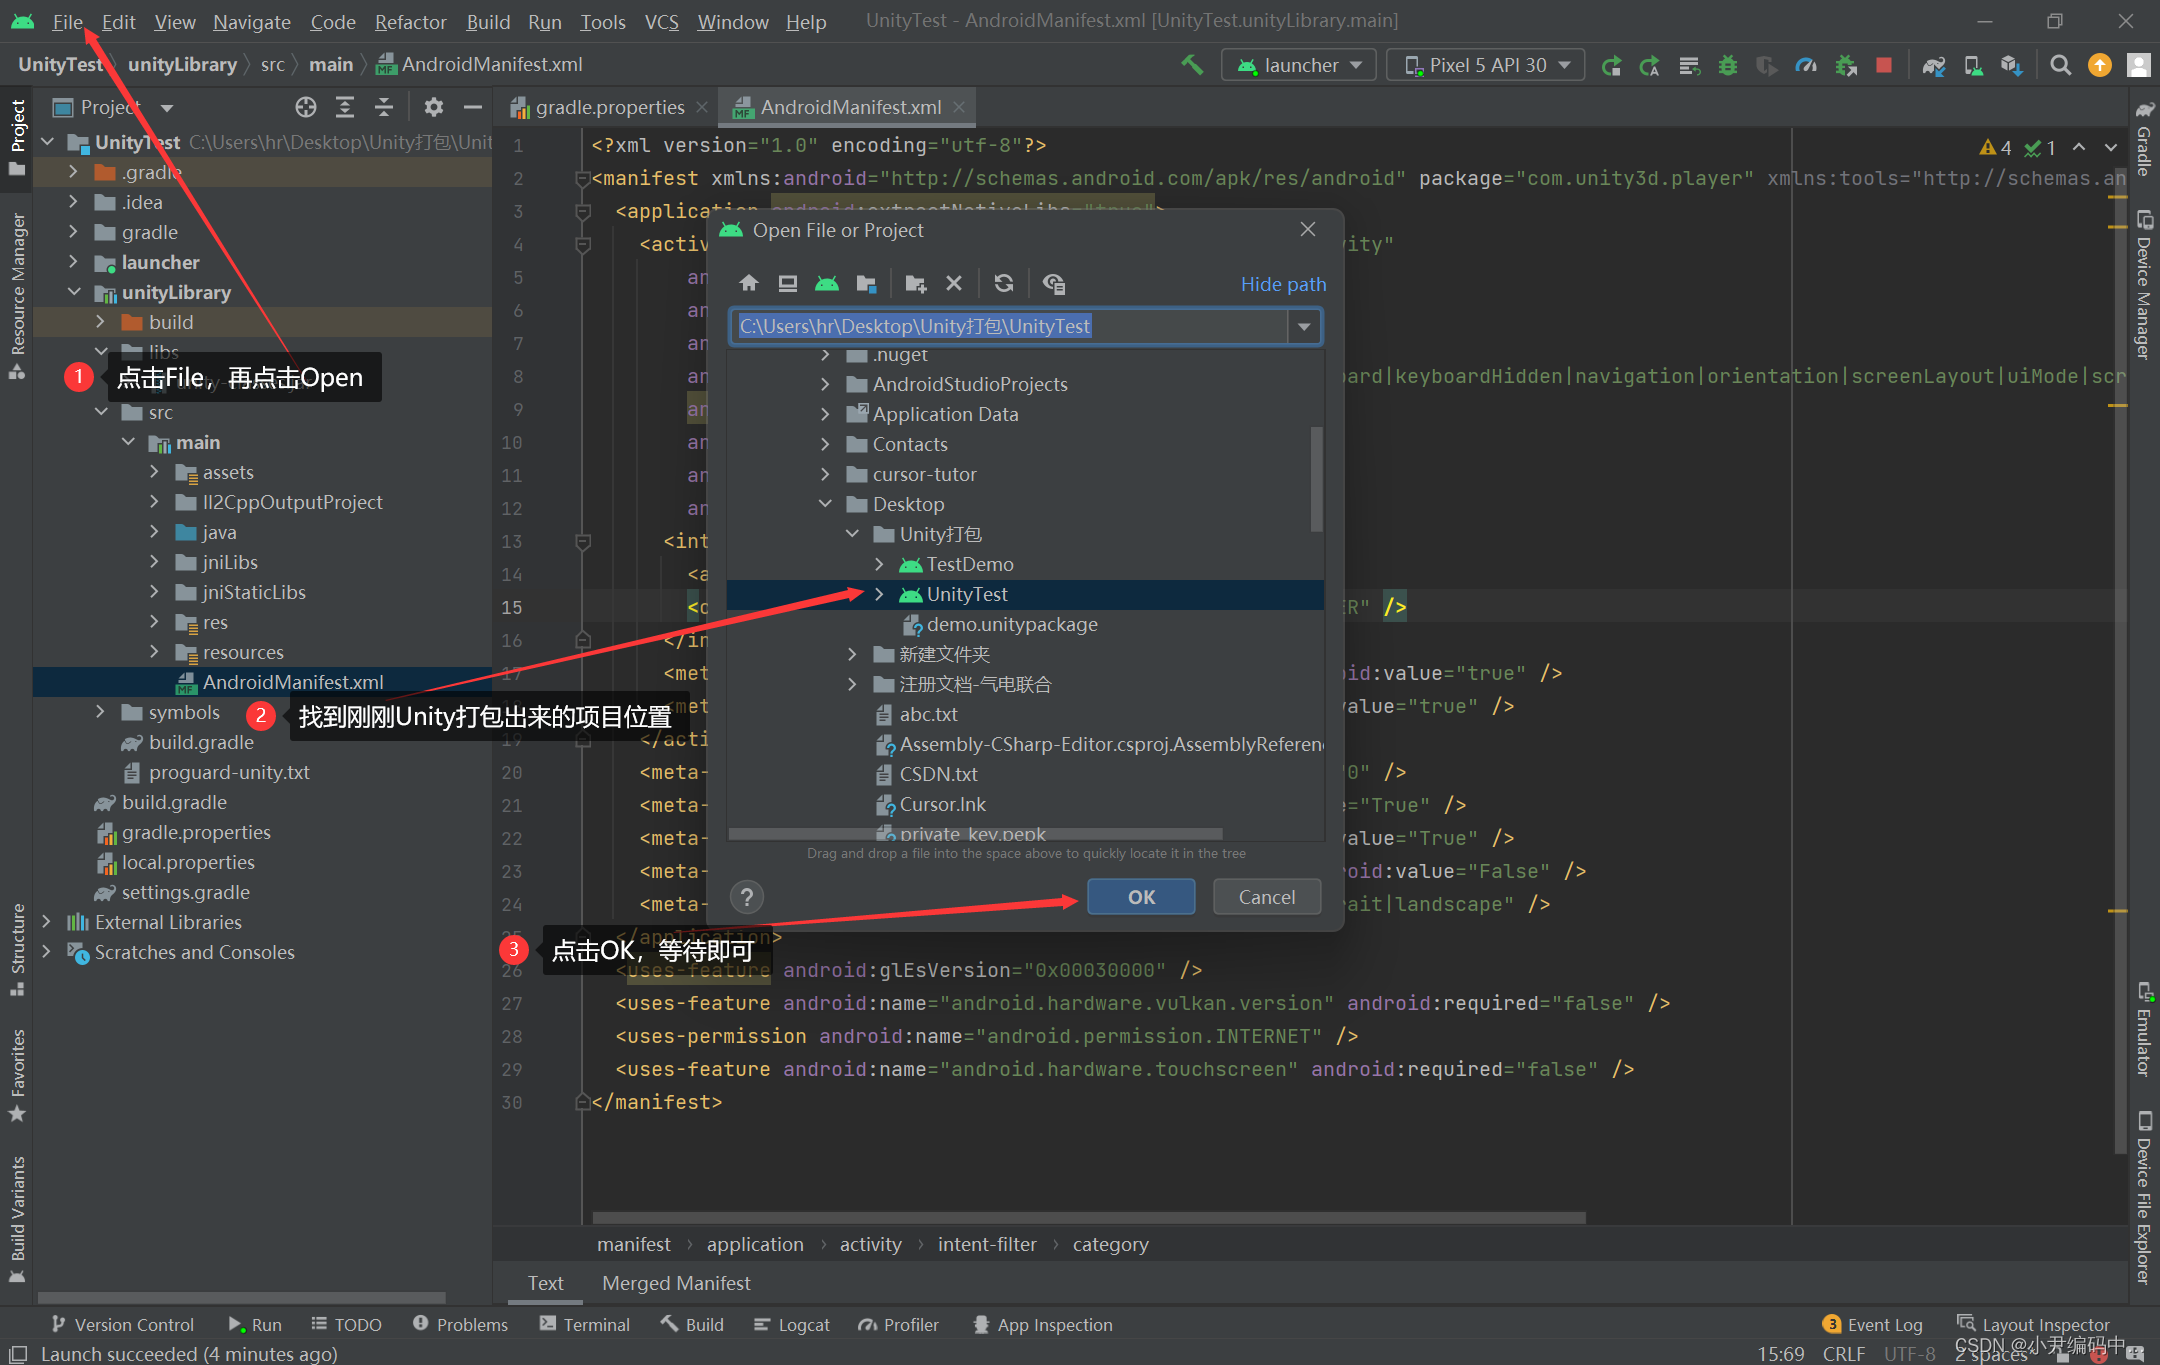This screenshot has height=1365, width=2160.
Task: Collapse the Desktop folder in dialog
Action: 826,504
